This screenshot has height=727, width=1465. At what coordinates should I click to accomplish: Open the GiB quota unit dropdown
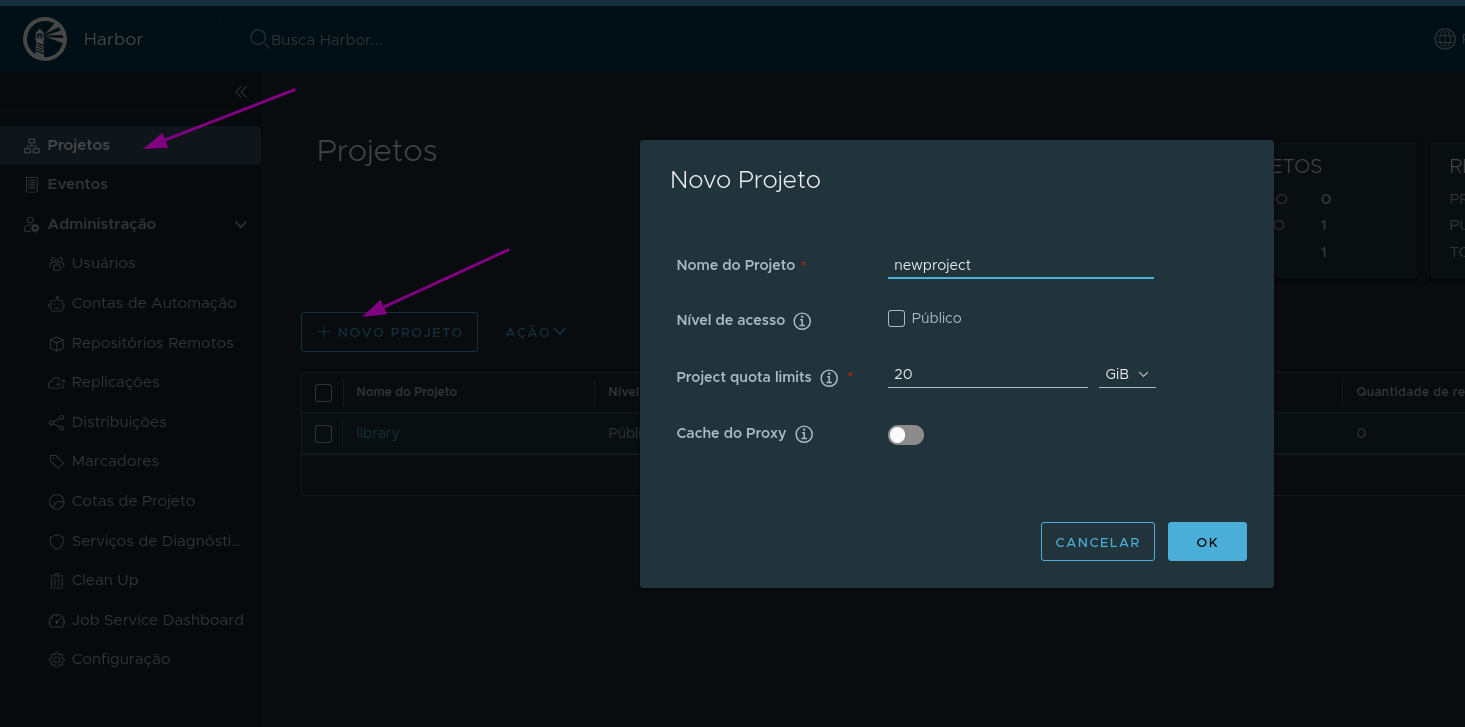1127,374
